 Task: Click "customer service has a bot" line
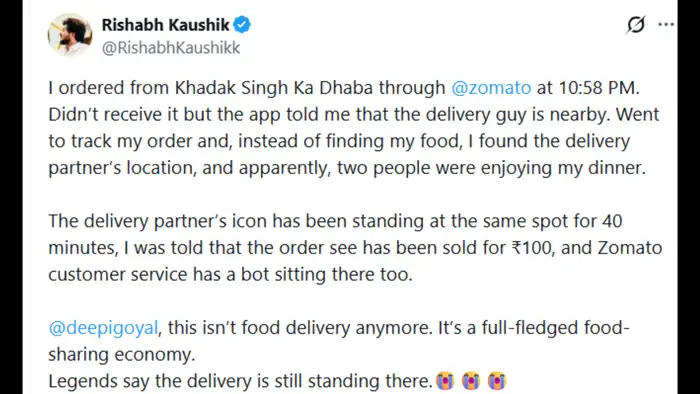tap(230, 274)
